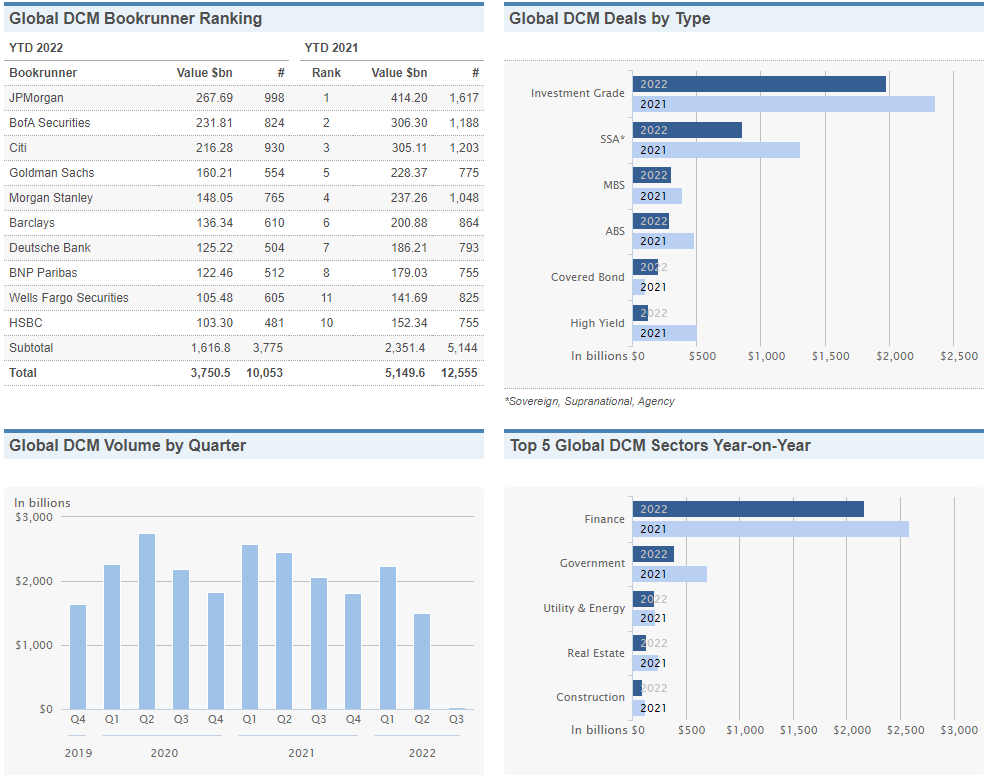
Task: Click the Finance 2022 sector bar
Action: click(x=748, y=509)
